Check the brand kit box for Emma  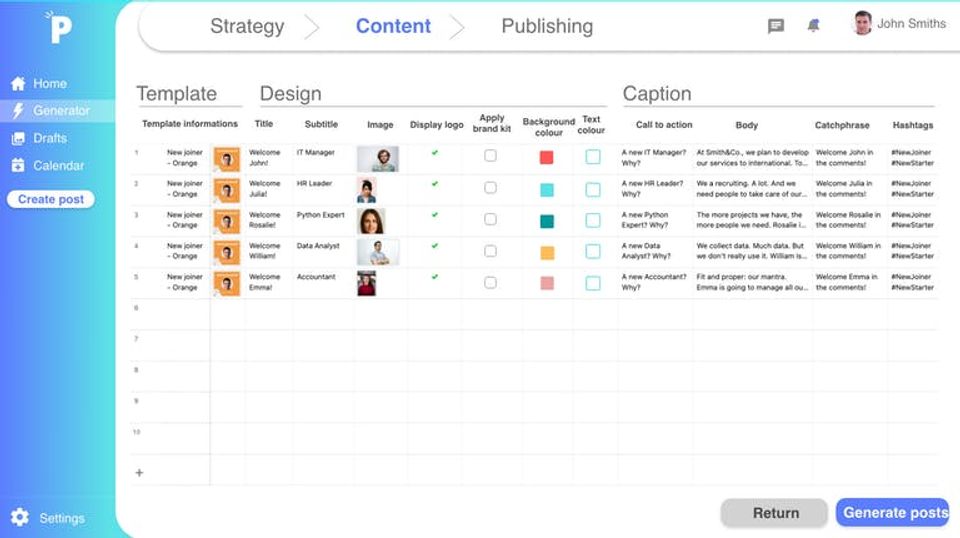[490, 283]
